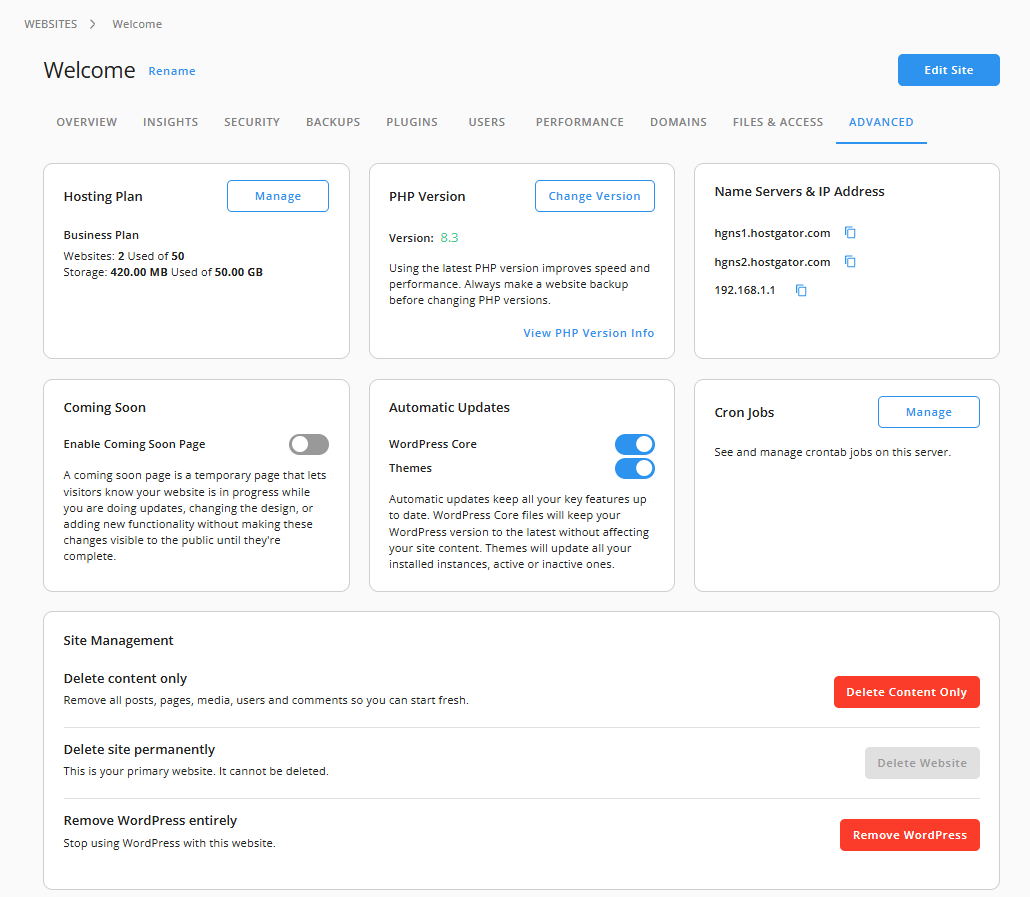Go to the Domains tab

(x=678, y=122)
